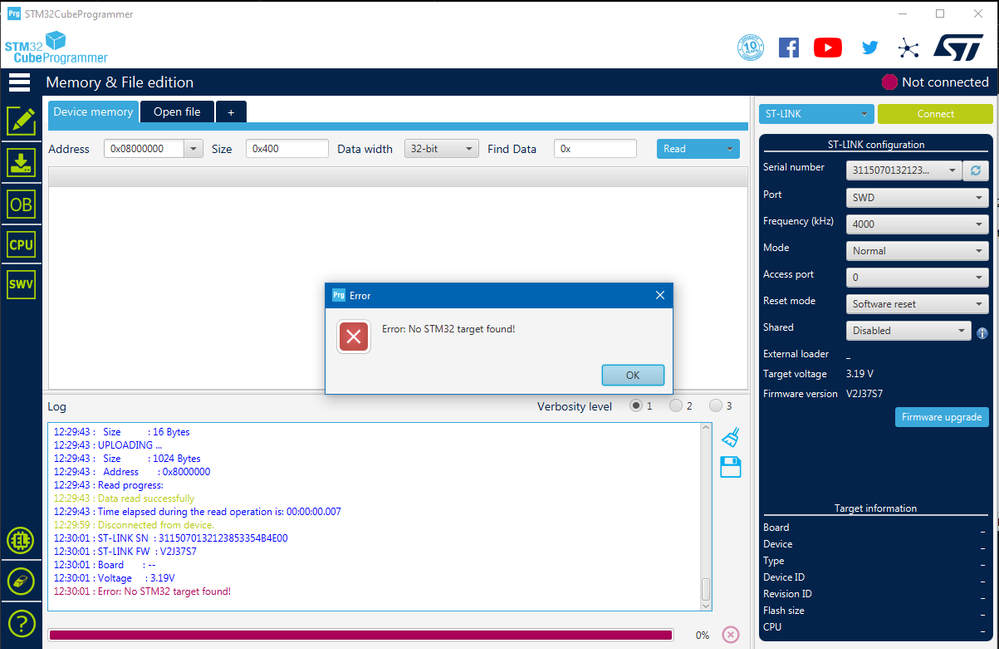Viewport: 999px width, 649px height.
Task: Select verbosity level 1
Action: click(636, 406)
